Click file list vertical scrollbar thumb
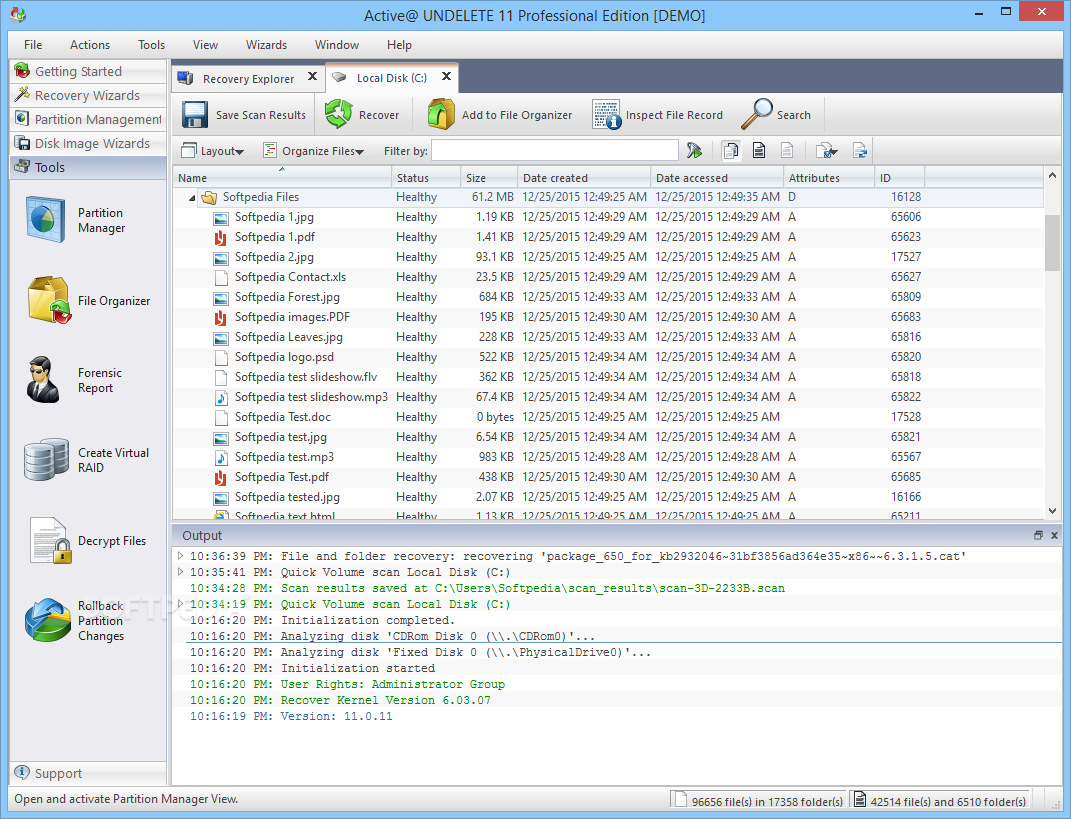Viewport: 1071px width, 819px height. [x=1052, y=242]
